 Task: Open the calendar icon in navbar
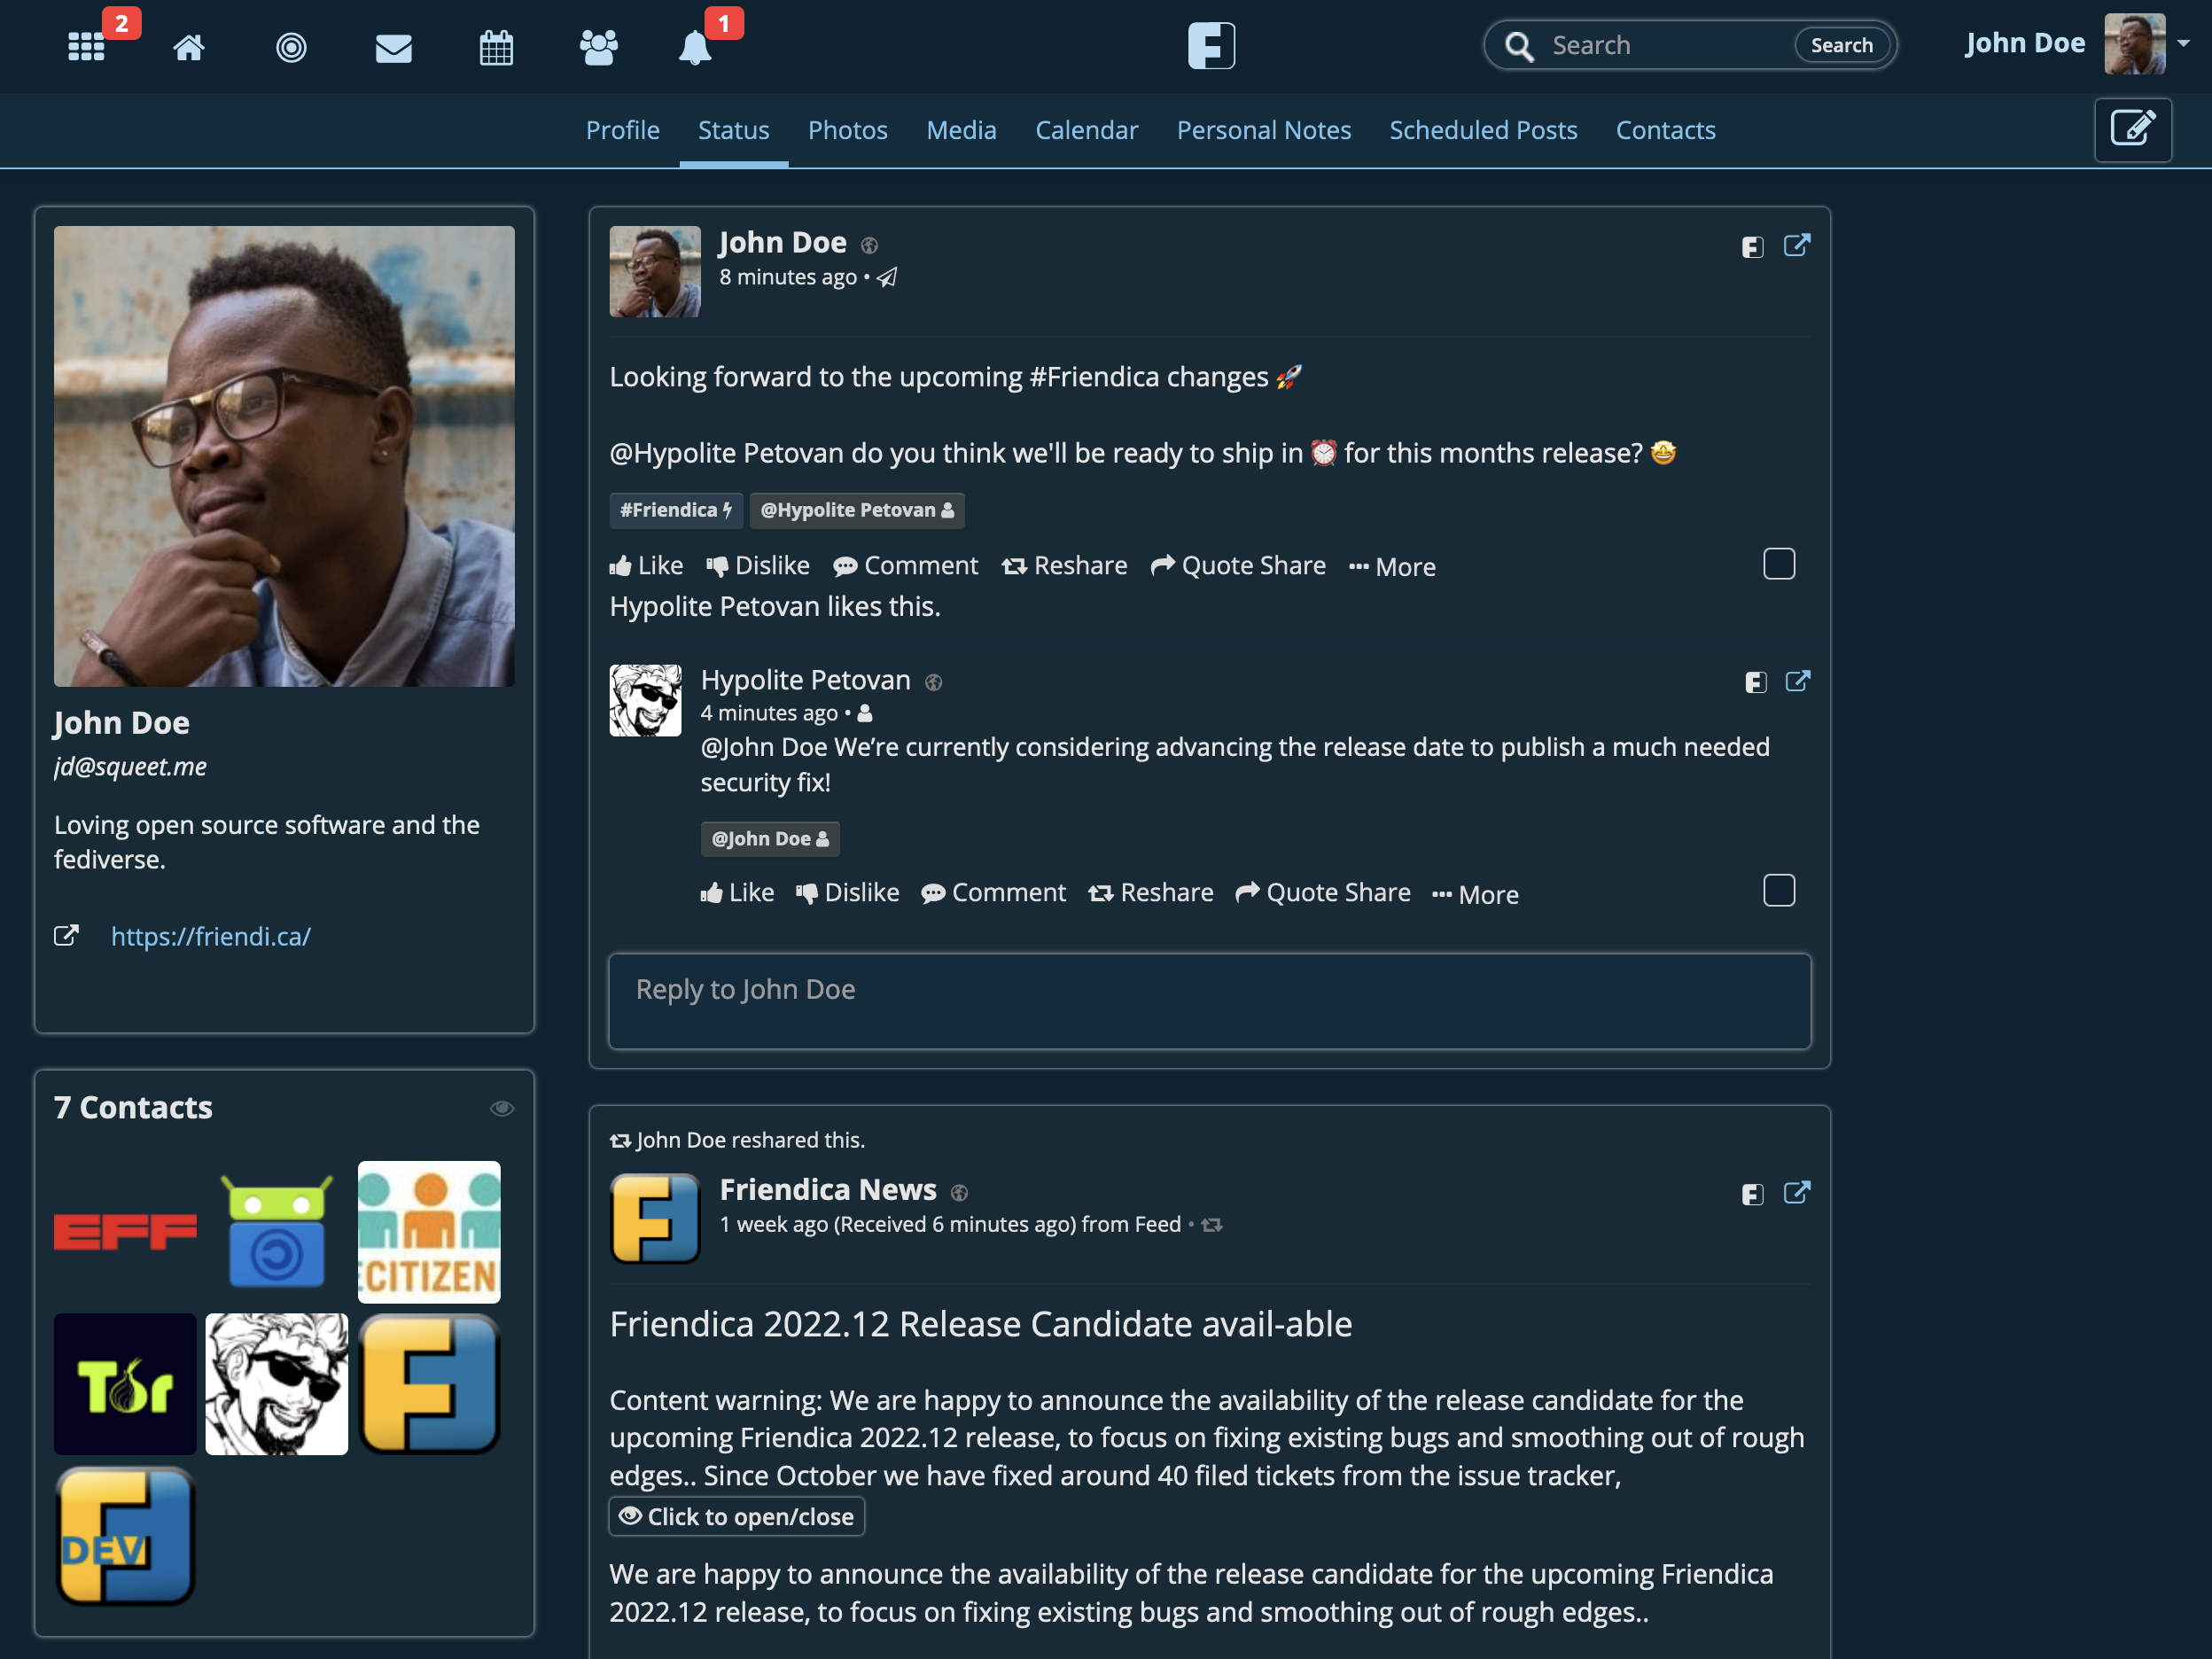coord(496,47)
